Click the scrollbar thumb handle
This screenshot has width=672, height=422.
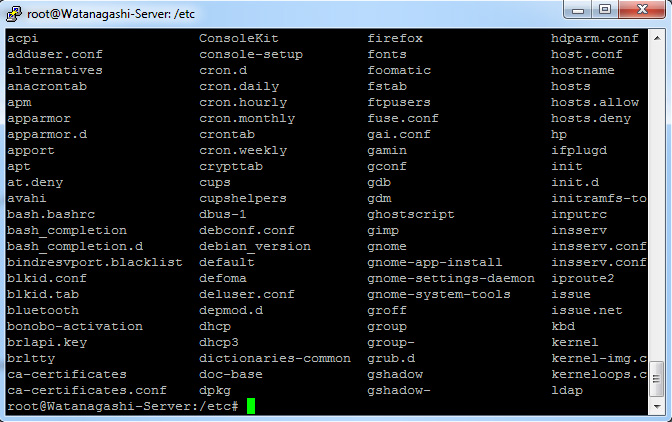click(657, 378)
